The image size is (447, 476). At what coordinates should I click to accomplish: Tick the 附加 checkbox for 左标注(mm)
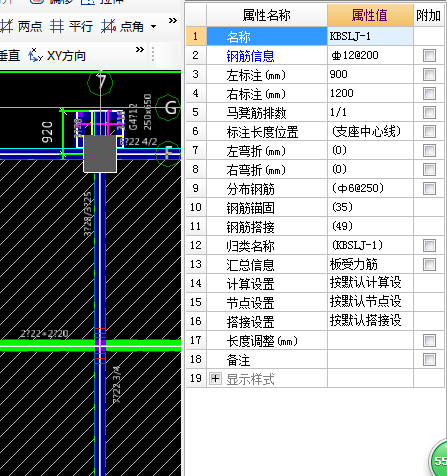pyautogui.click(x=429, y=74)
